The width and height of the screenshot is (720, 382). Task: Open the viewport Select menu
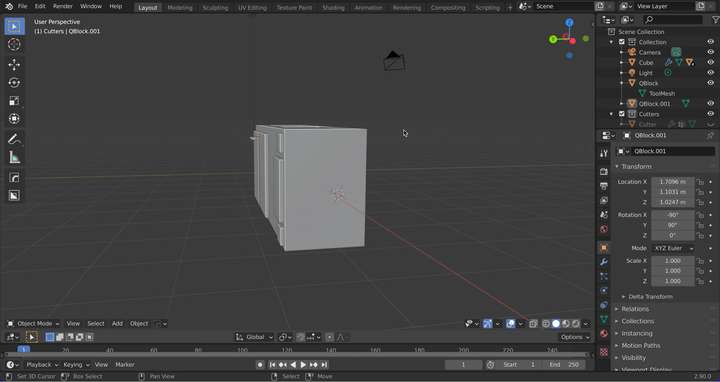(x=96, y=324)
